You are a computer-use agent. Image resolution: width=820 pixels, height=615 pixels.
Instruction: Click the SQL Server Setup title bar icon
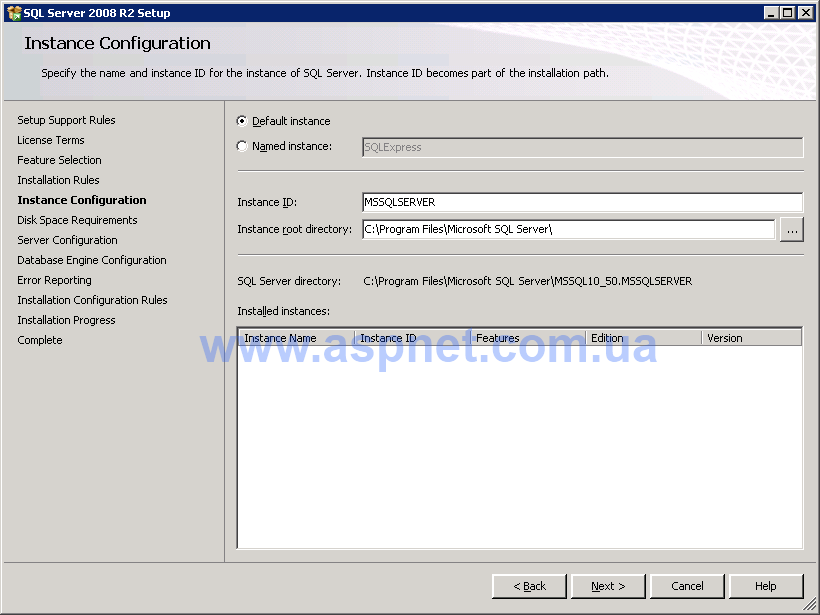coord(14,13)
